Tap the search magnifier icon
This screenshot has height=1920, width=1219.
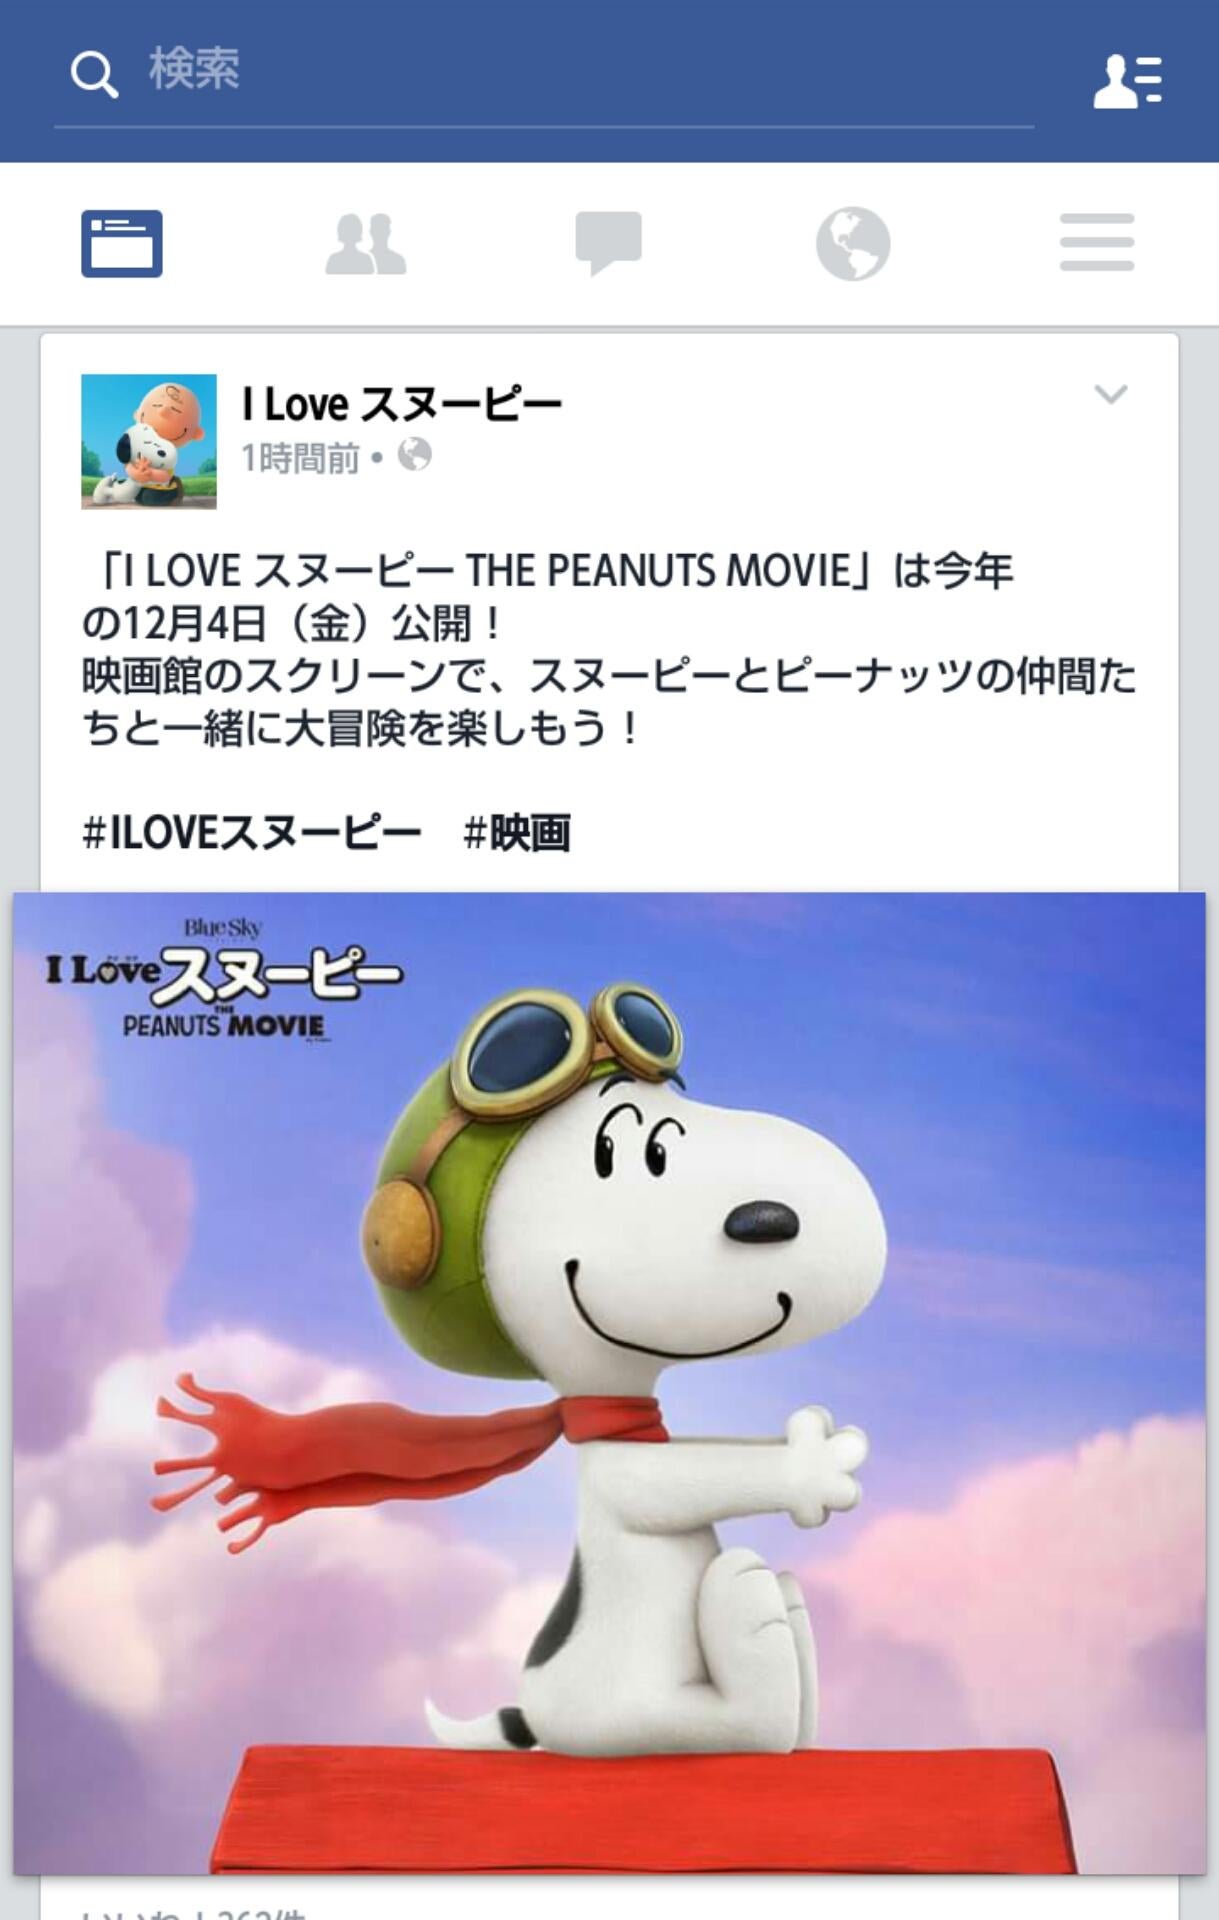95,75
